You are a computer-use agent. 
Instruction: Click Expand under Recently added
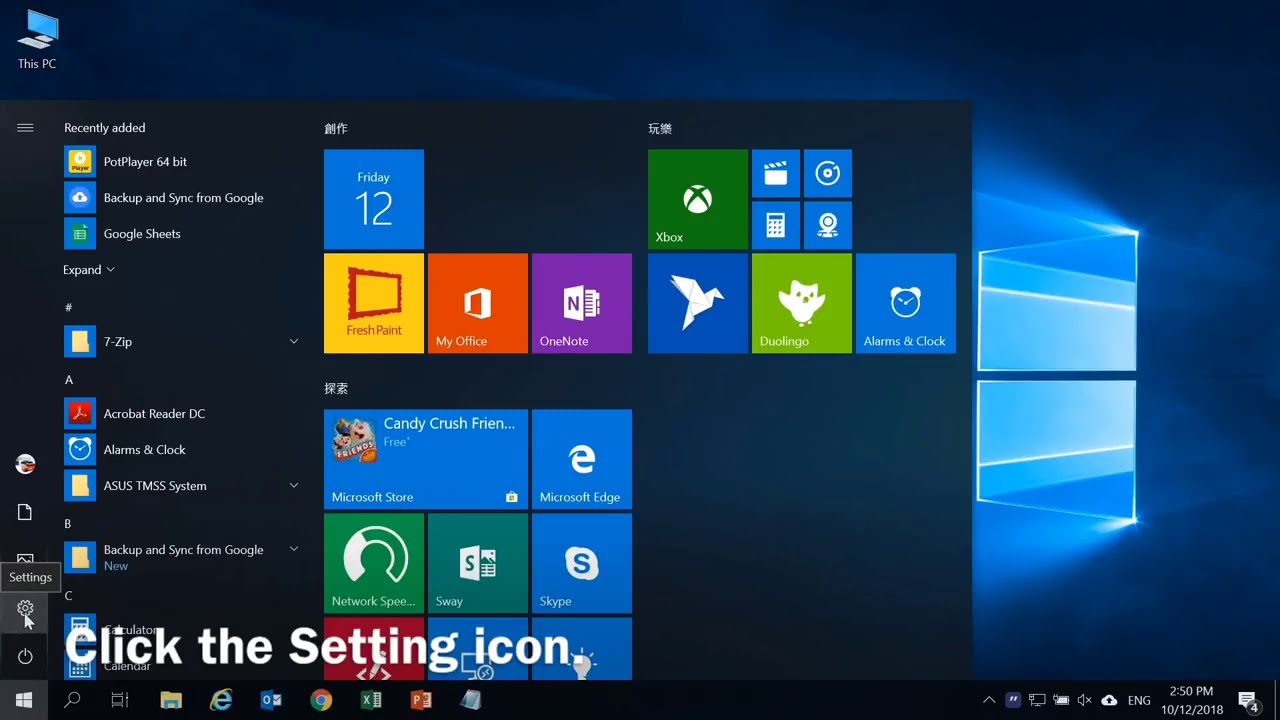coord(89,270)
